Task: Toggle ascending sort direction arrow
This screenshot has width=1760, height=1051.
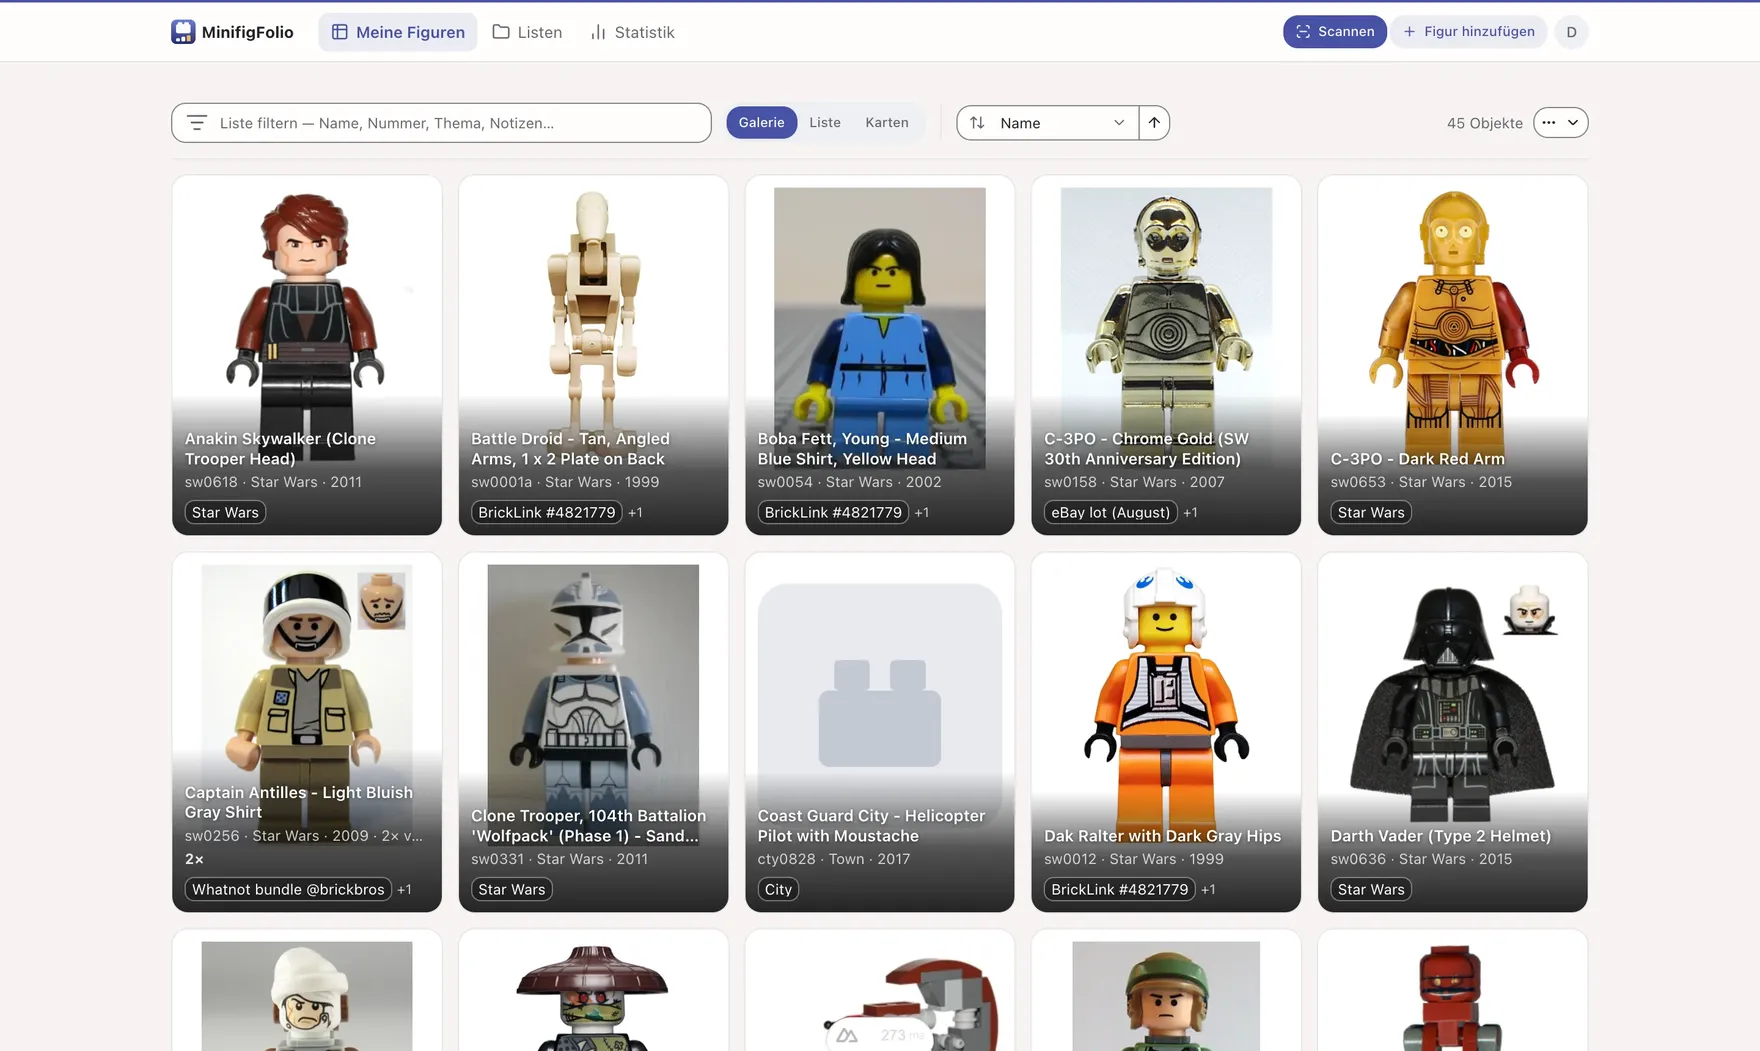Action: point(1154,123)
